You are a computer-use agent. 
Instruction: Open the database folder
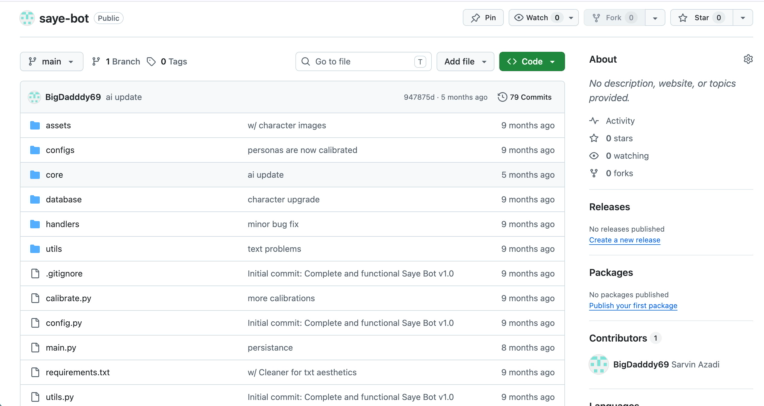pos(63,199)
